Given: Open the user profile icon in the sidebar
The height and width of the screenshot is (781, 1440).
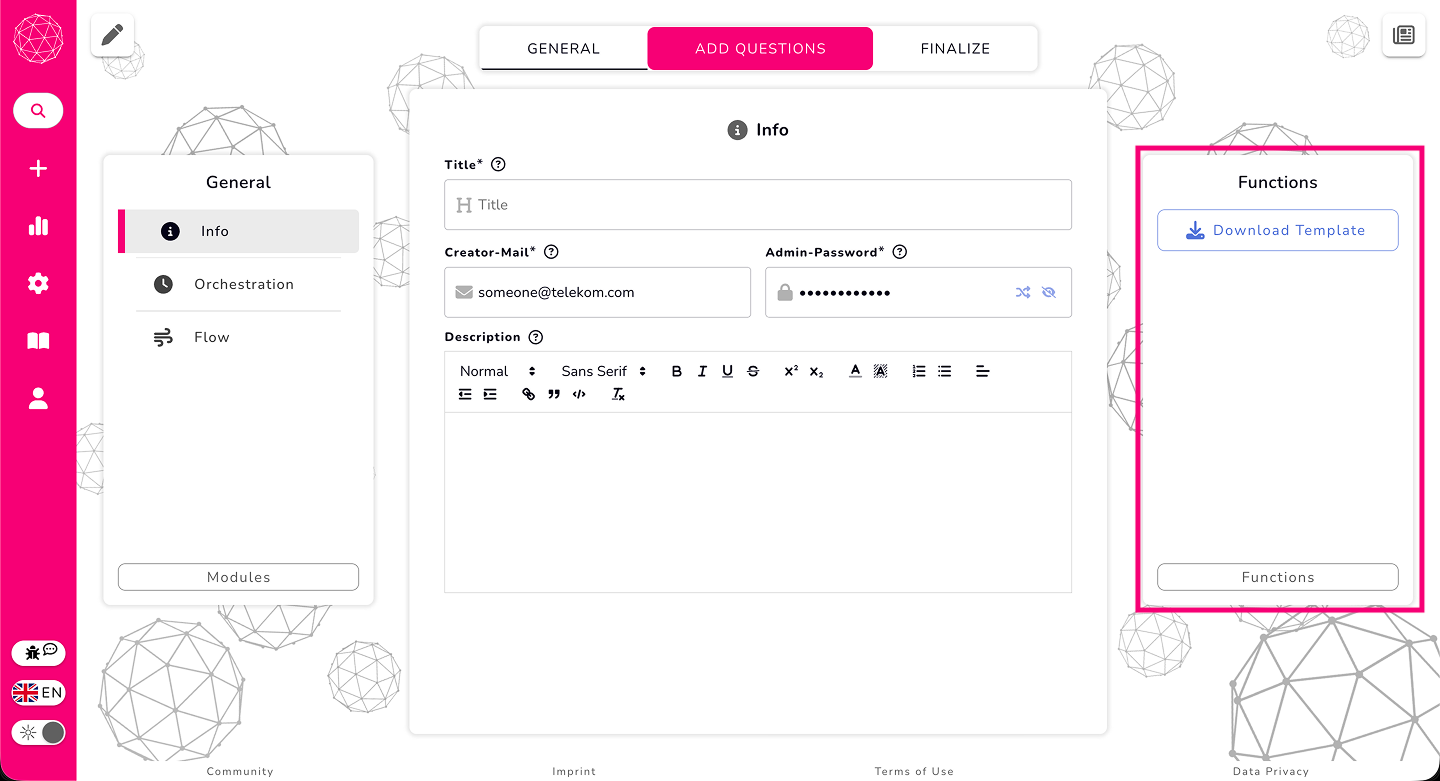Looking at the screenshot, I should click(x=37, y=398).
